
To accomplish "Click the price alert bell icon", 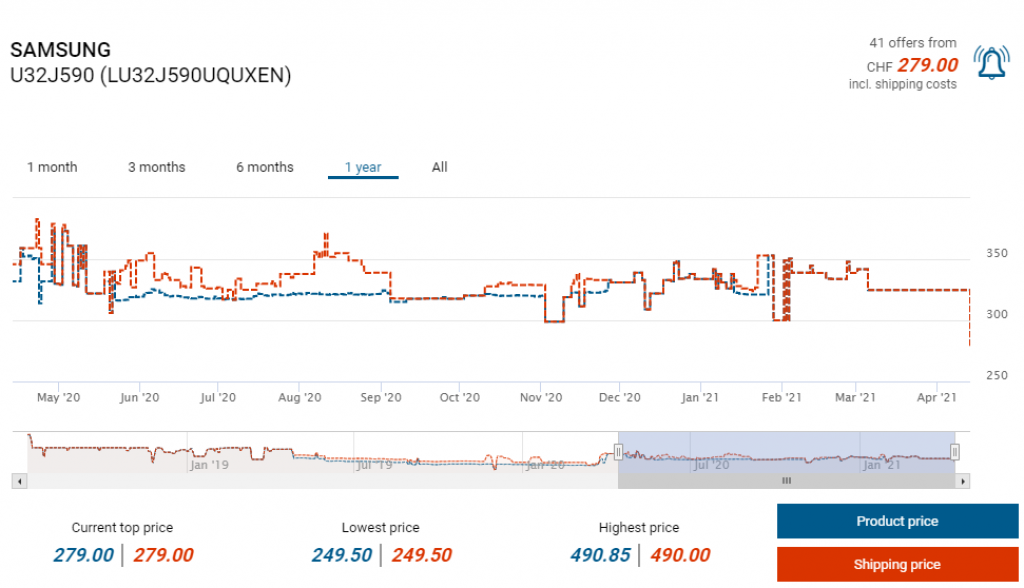I will [x=991, y=64].
